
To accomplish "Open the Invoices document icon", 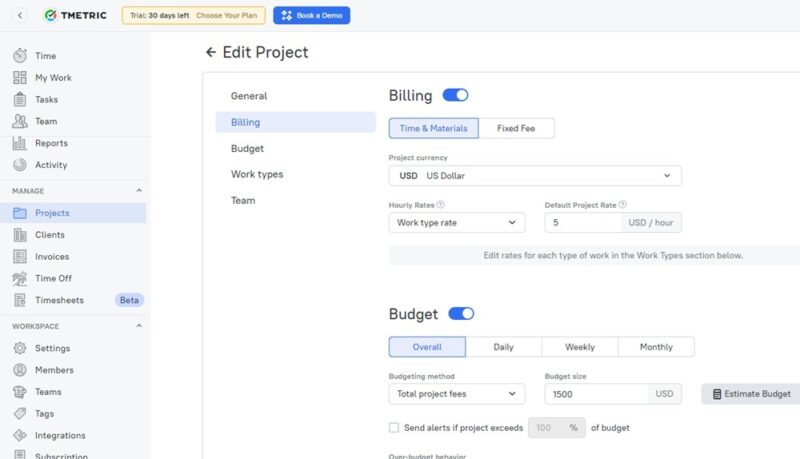I will coord(20,257).
